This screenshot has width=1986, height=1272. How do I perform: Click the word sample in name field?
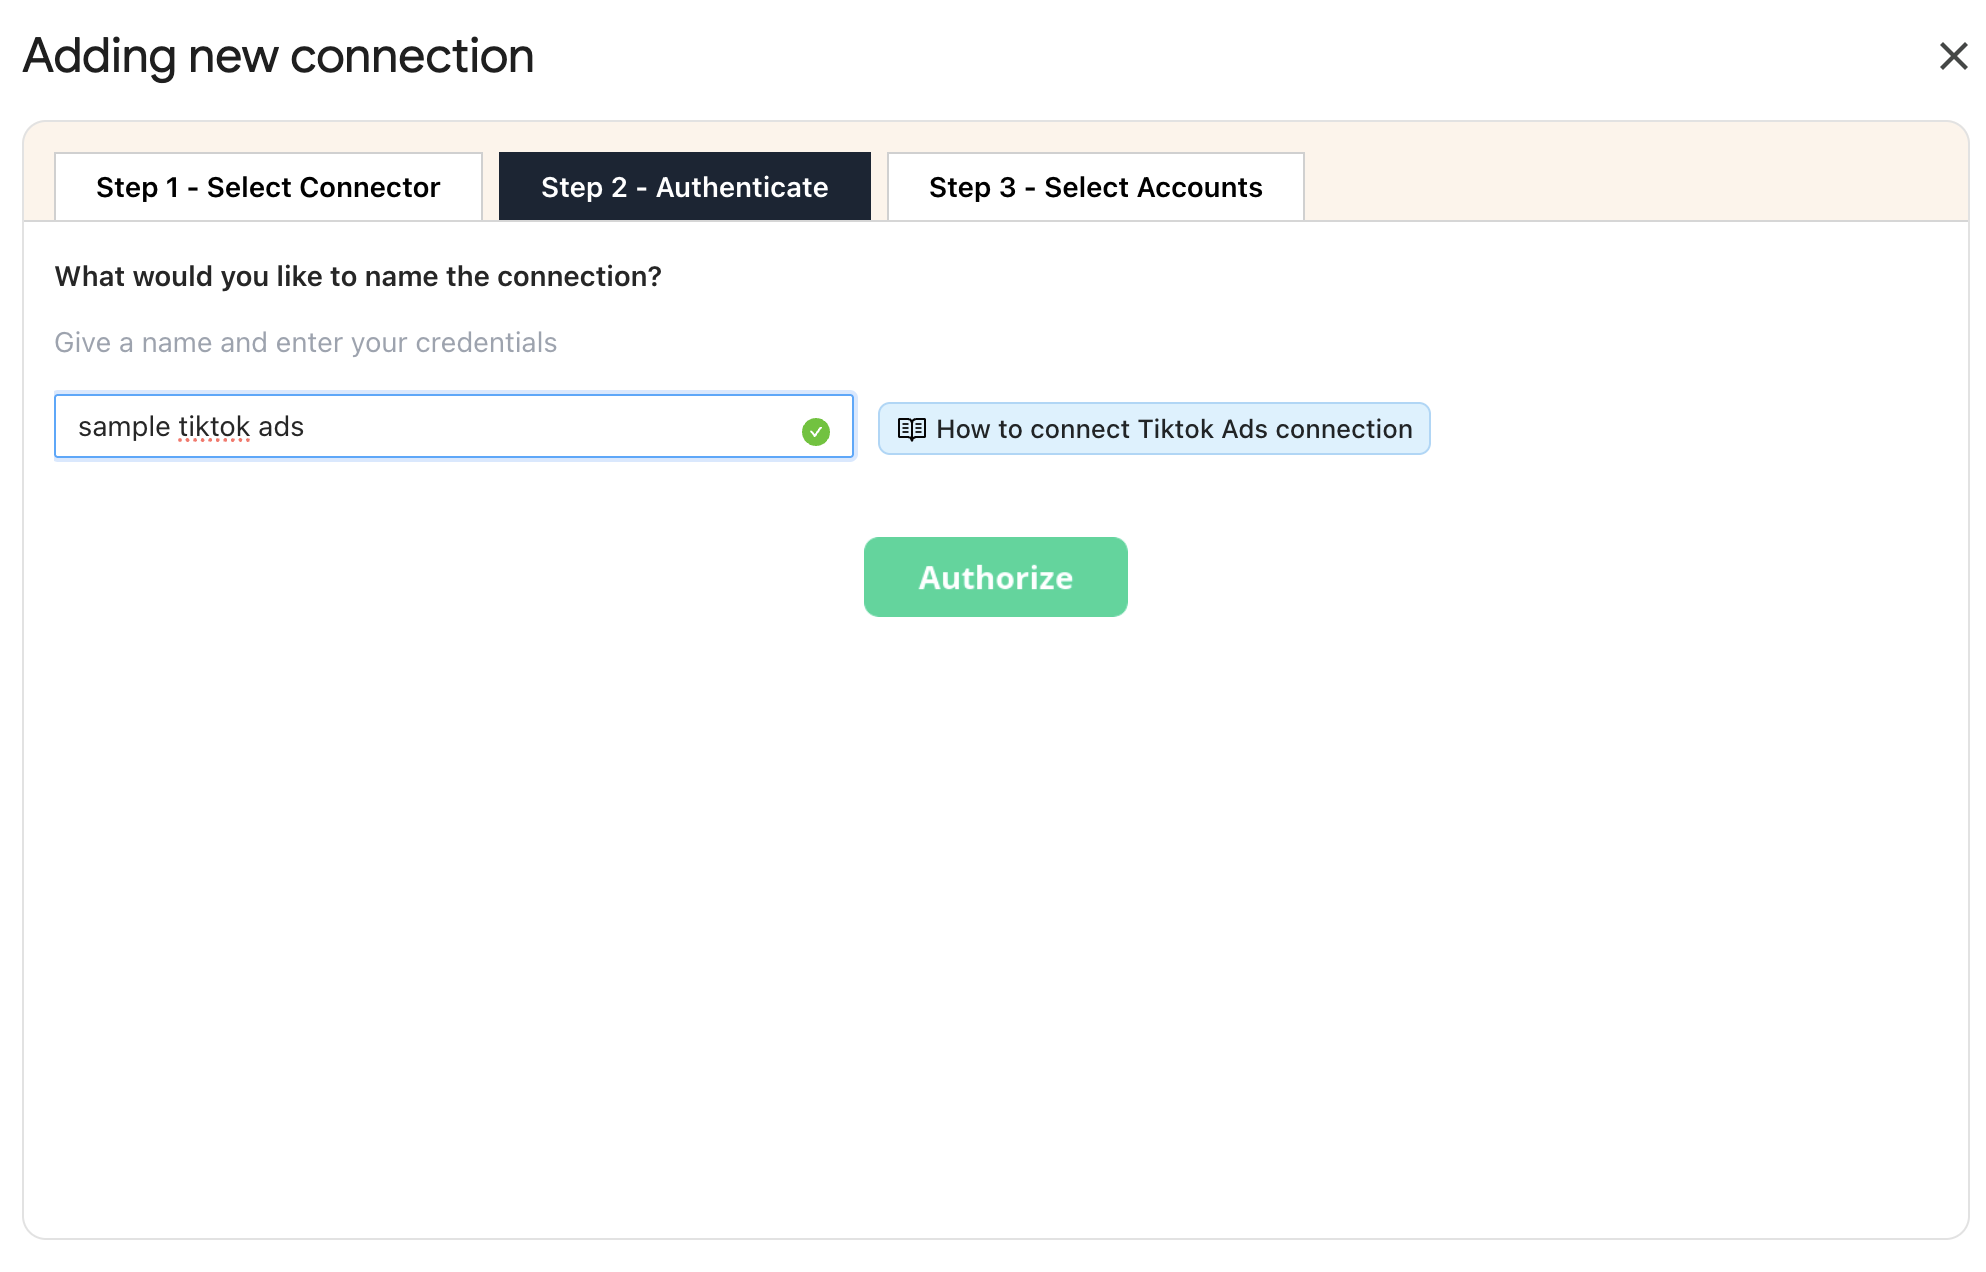point(124,427)
